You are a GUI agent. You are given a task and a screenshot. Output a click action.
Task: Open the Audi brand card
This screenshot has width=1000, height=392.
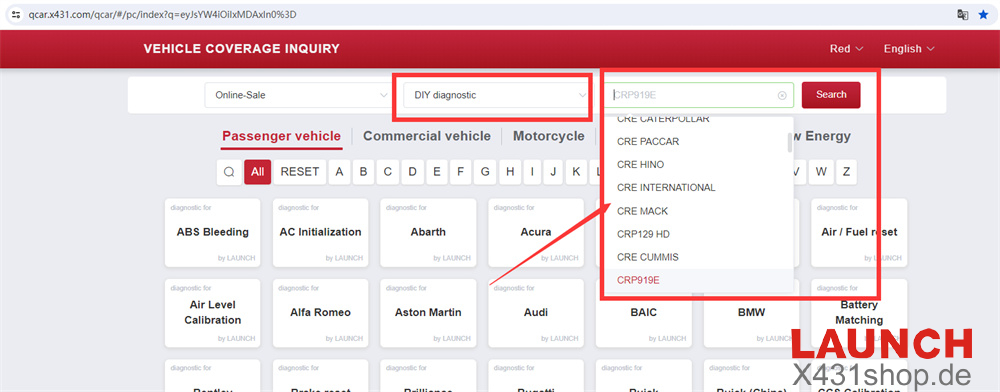pos(536,312)
